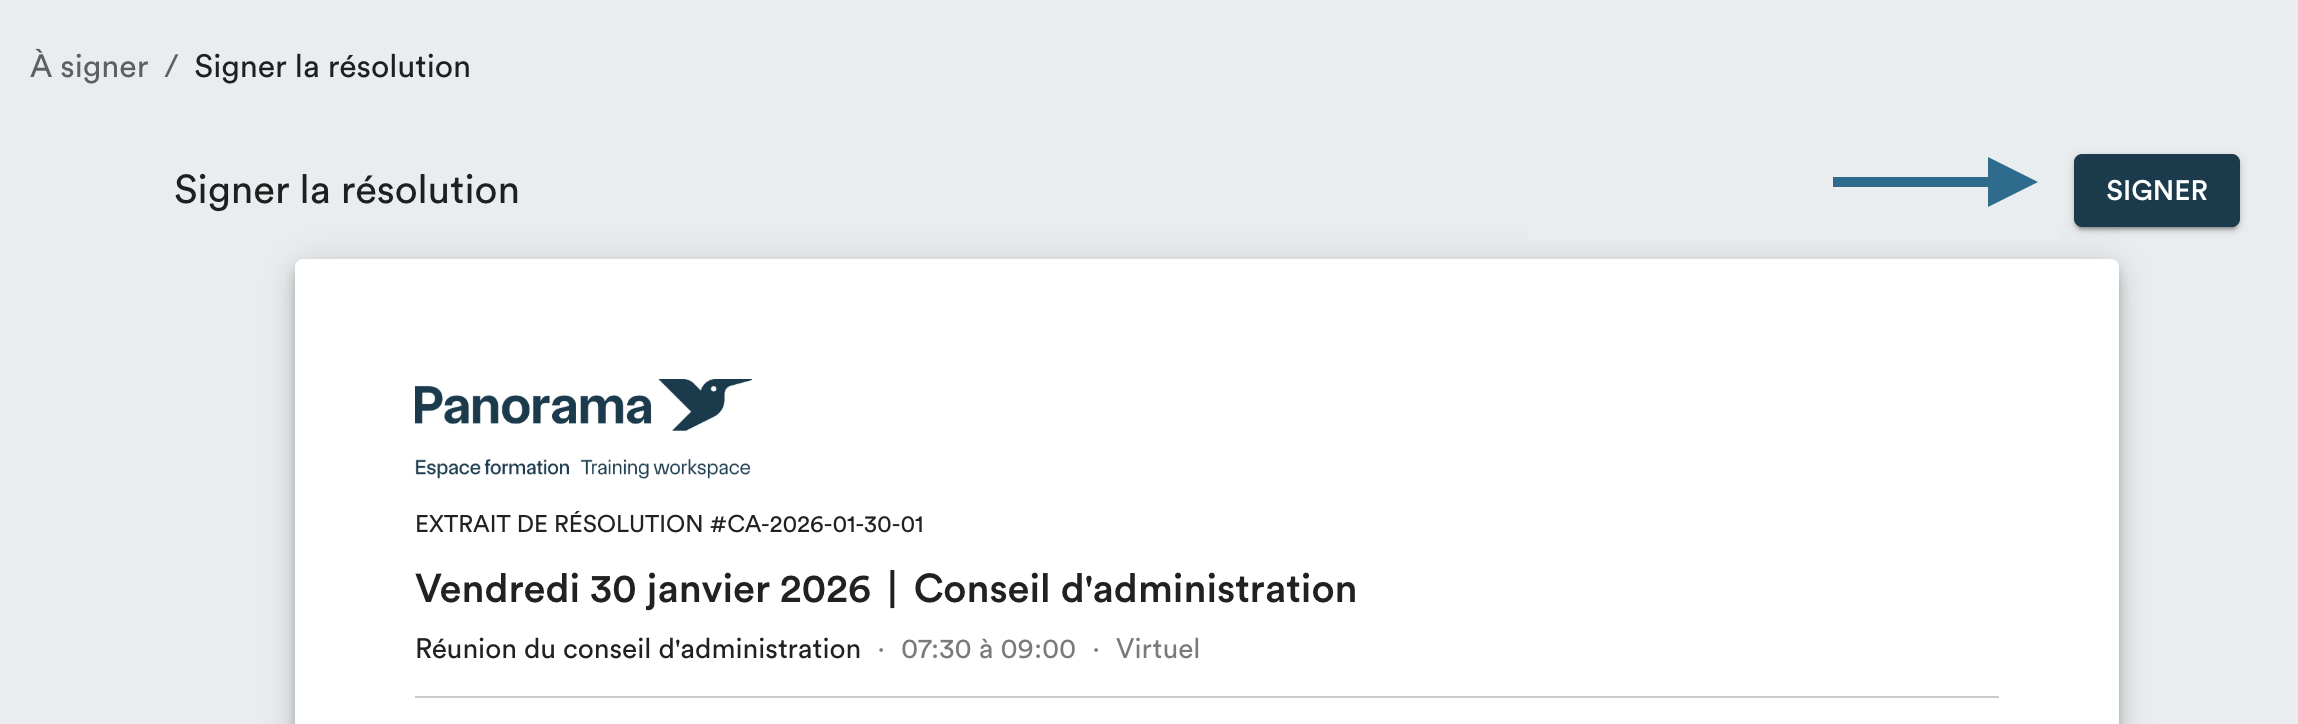Click the blue arrow pointing to SIGNER
This screenshot has width=2298, height=724.
click(x=1934, y=182)
